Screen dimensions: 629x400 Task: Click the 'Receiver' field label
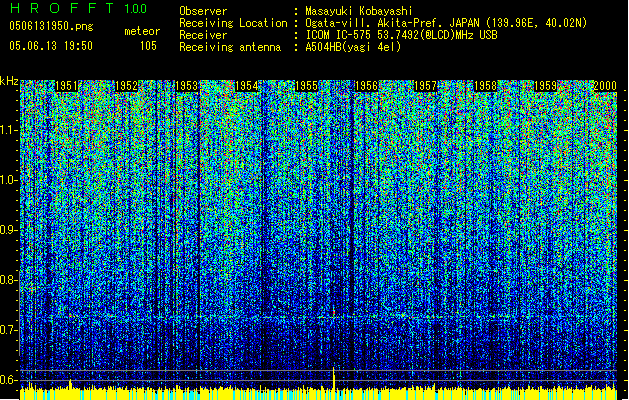(203, 35)
